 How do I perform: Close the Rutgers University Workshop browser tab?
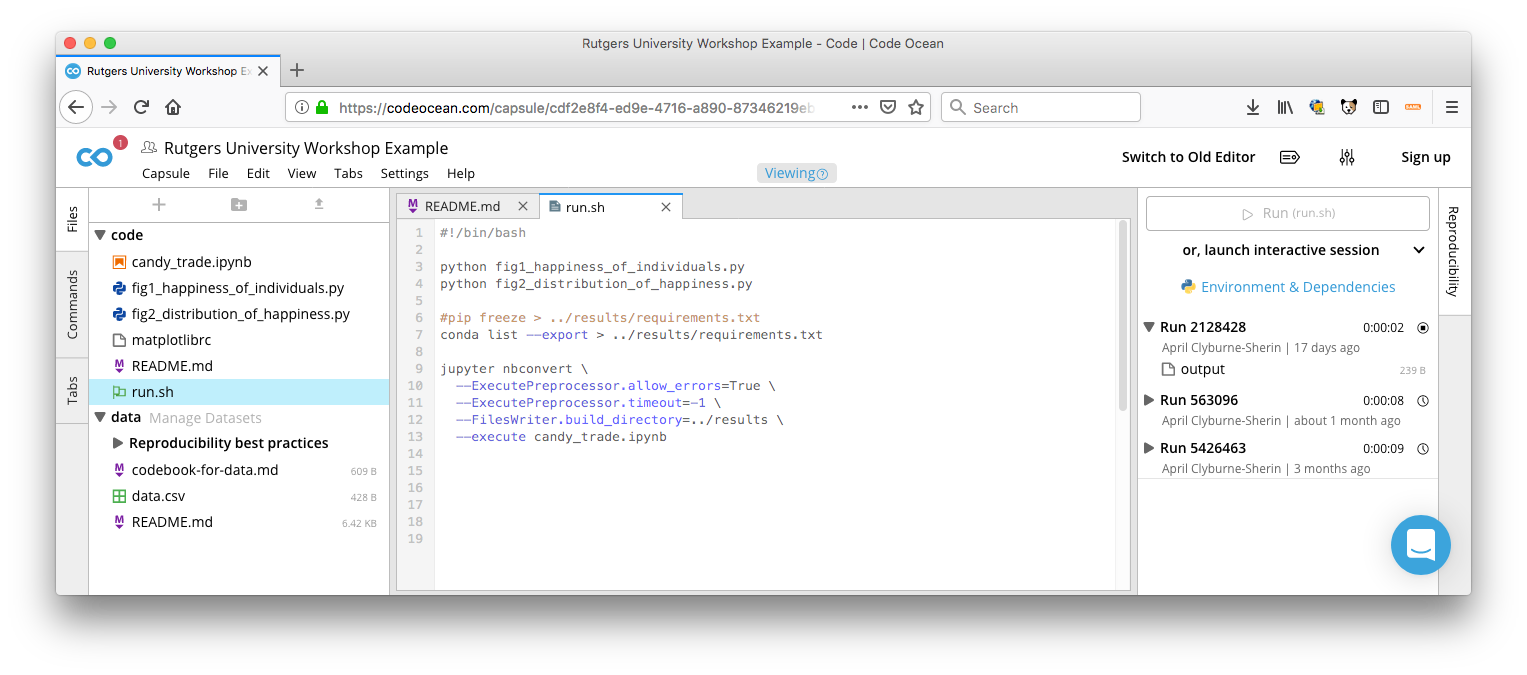264,71
